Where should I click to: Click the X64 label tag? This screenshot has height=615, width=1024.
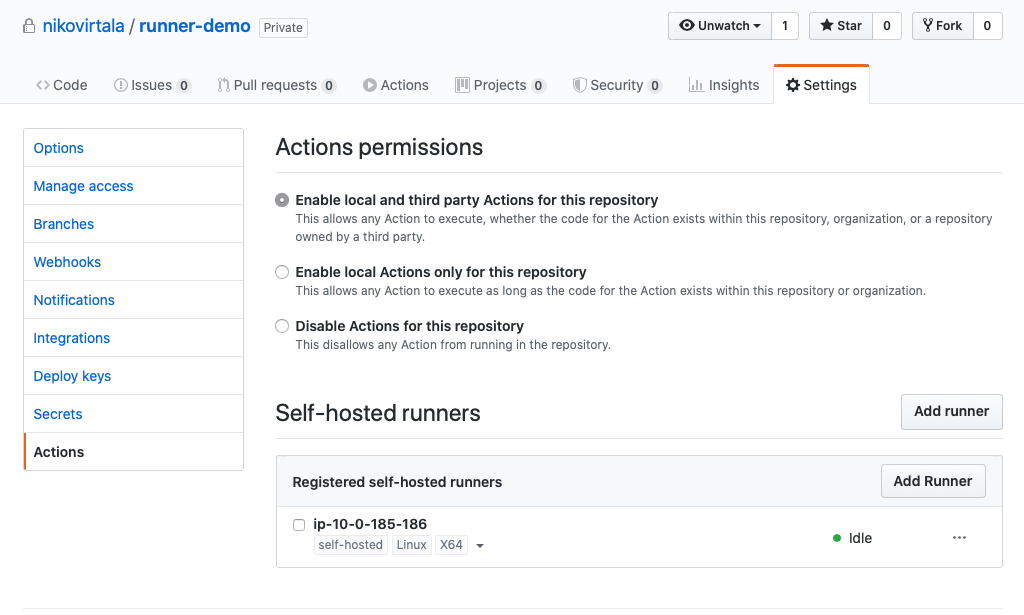(451, 544)
